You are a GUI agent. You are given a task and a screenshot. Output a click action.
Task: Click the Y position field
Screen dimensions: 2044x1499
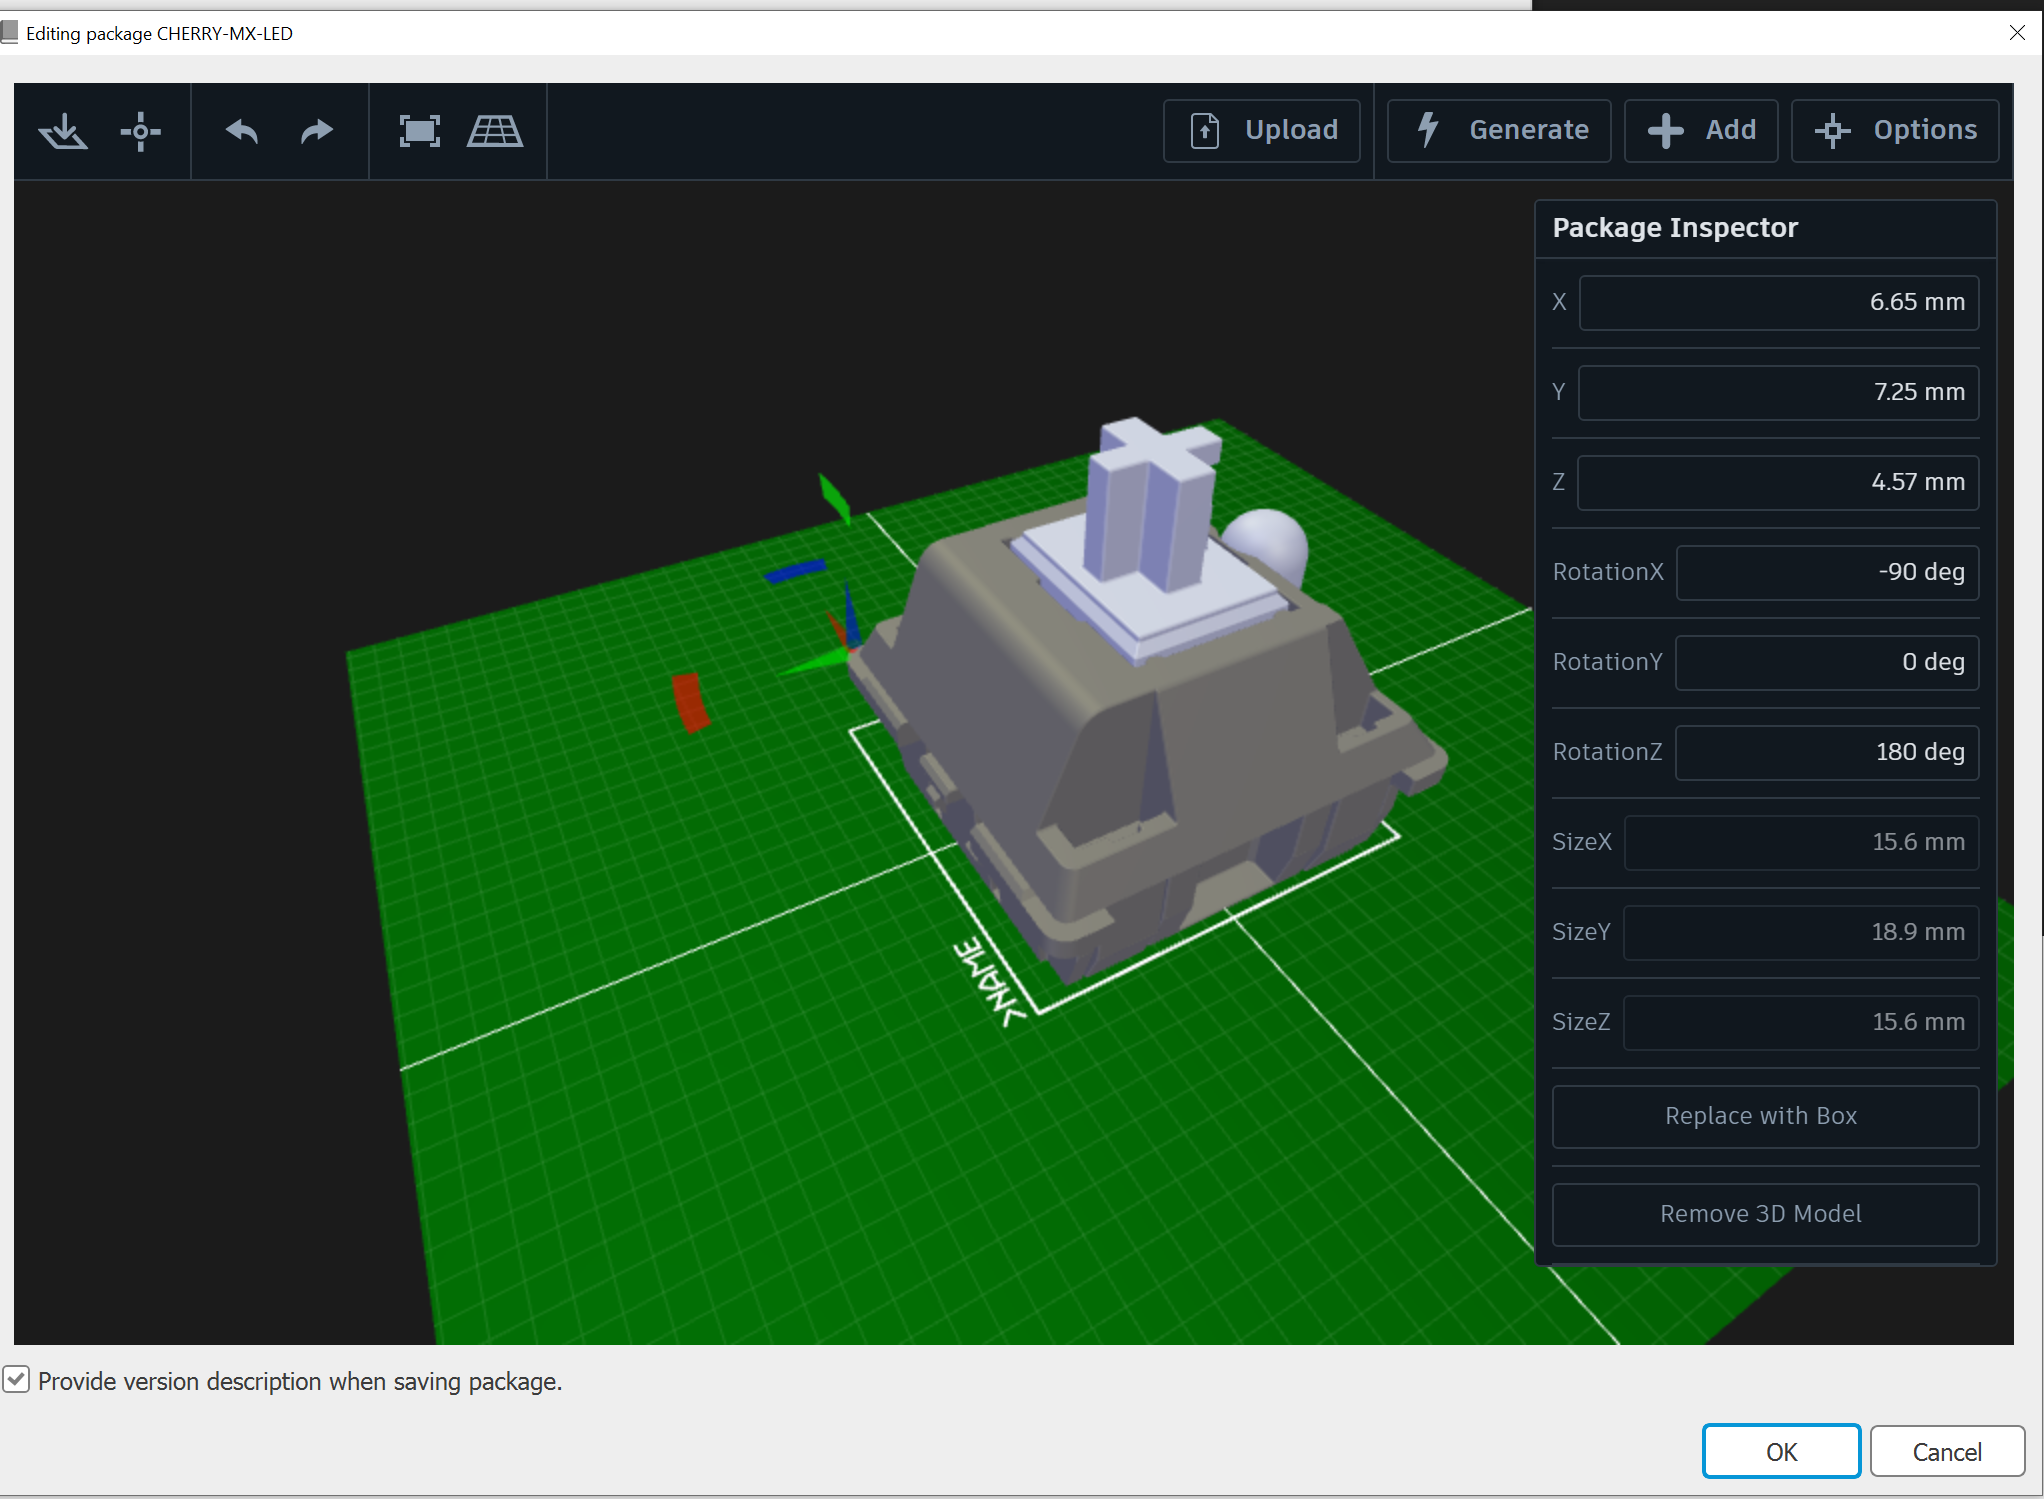(1778, 392)
